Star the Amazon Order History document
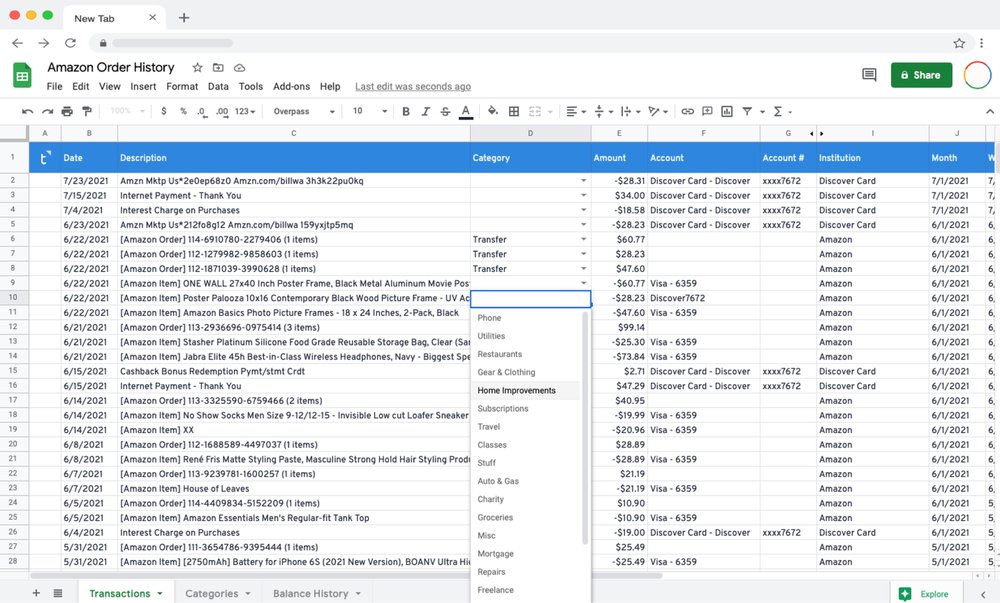The image size is (1000, 603). [x=197, y=68]
